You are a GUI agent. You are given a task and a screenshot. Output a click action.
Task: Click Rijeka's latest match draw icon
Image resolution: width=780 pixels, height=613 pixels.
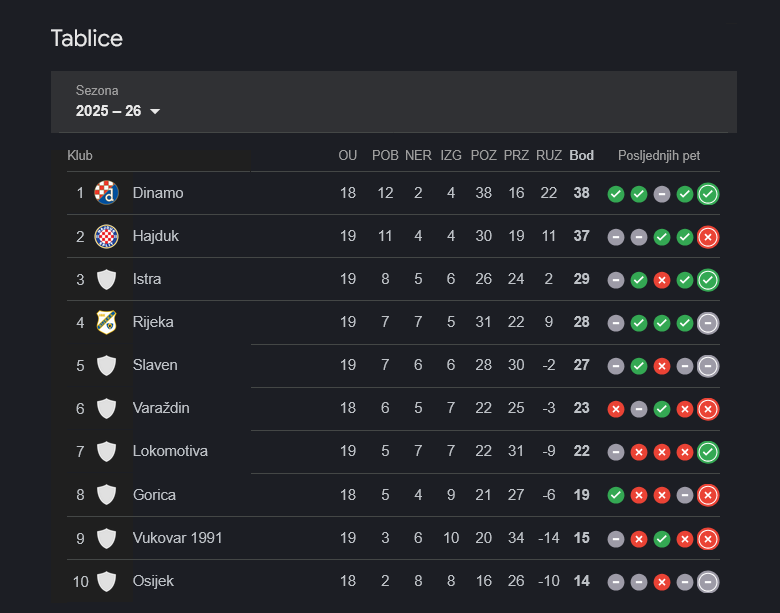[x=708, y=323]
